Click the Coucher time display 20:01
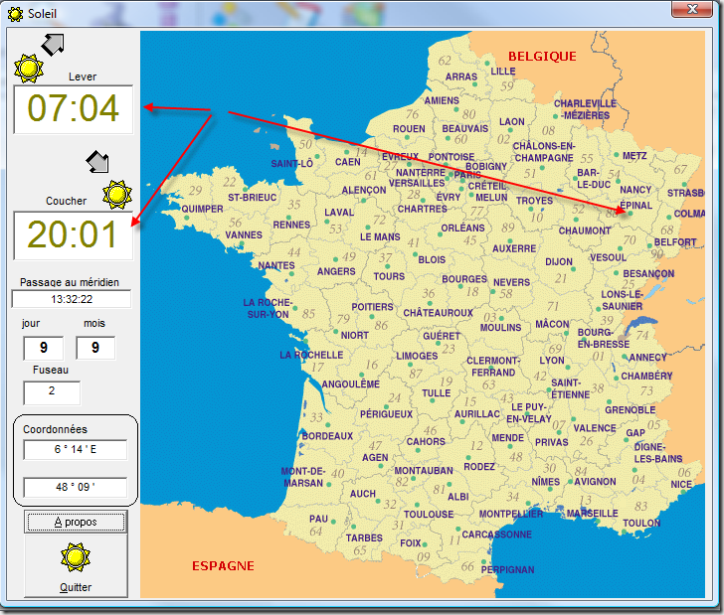Screen dimensions: 724x615 73,234
